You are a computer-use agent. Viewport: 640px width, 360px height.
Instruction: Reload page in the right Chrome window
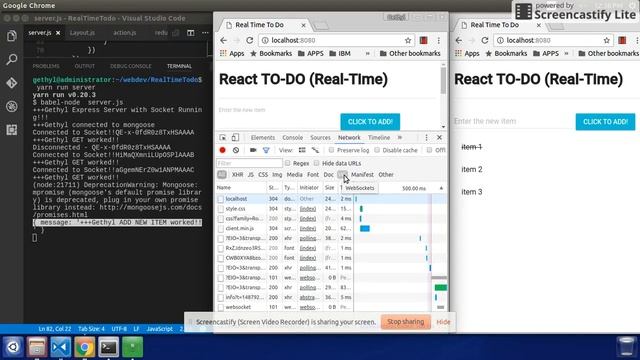point(484,40)
